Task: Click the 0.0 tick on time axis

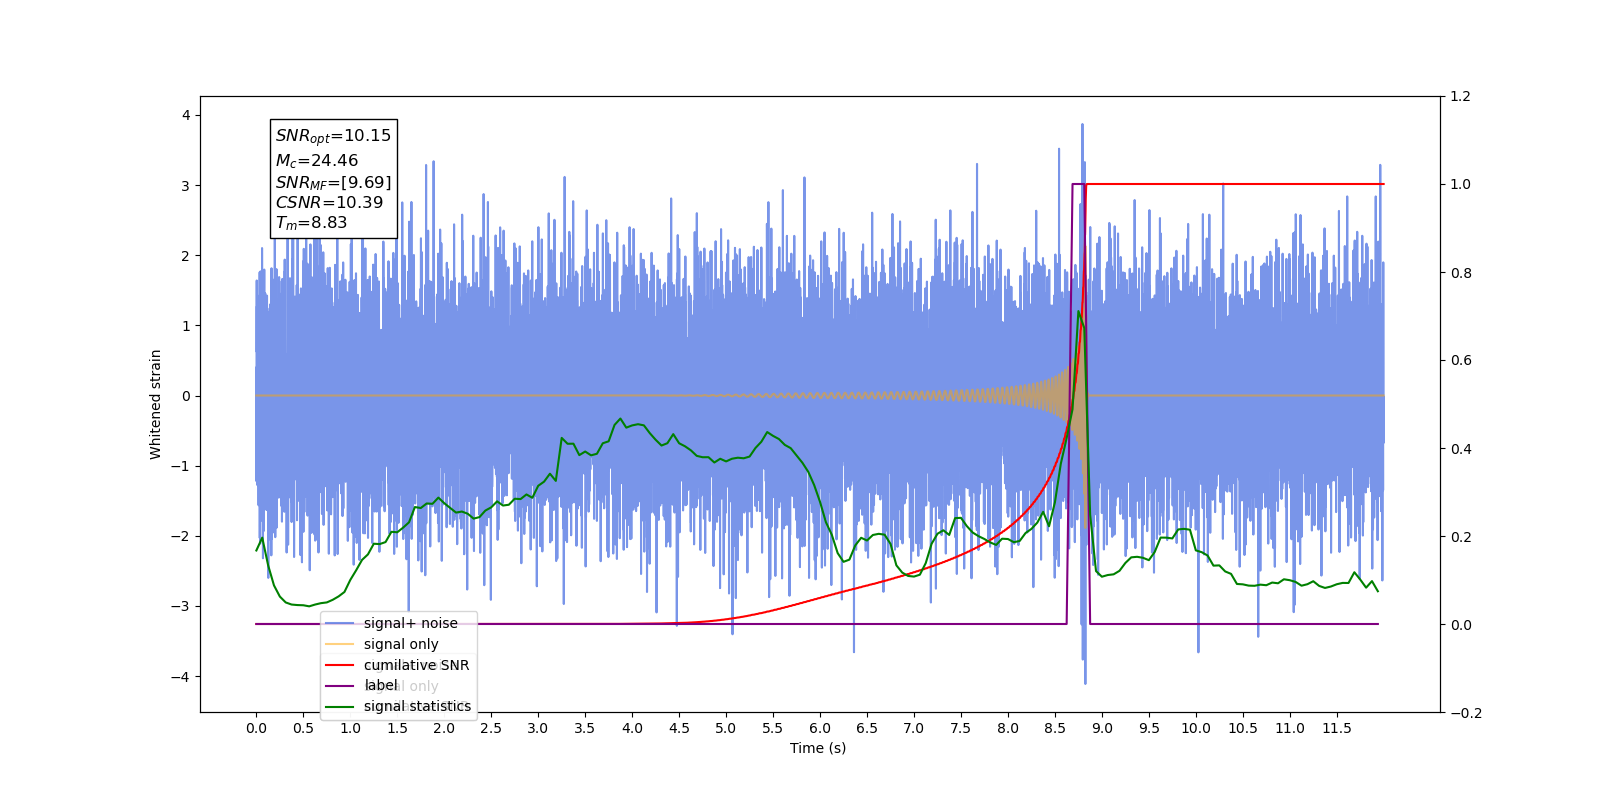Action: click(x=256, y=728)
